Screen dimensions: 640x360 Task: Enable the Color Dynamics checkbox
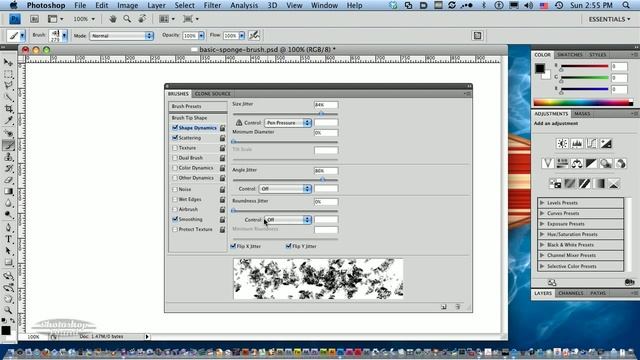[x=175, y=168]
